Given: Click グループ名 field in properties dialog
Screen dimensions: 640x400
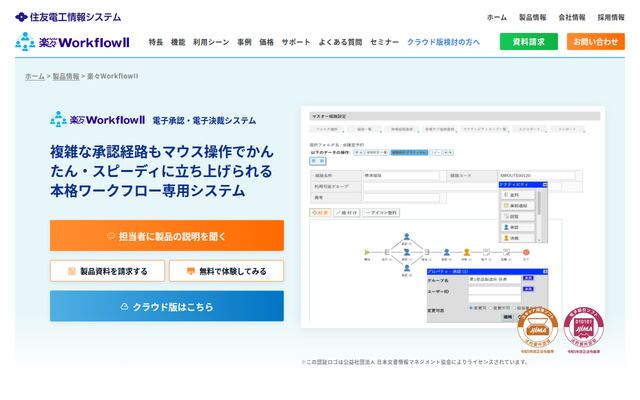Looking at the screenshot, I should [x=494, y=280].
